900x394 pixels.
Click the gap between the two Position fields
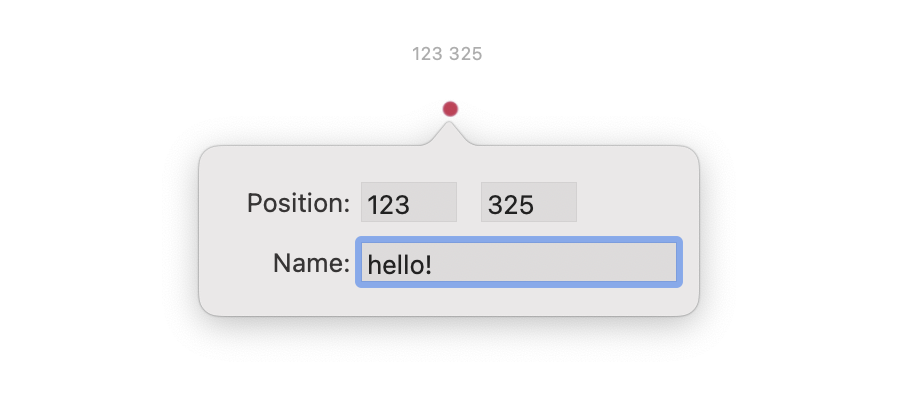tap(469, 202)
